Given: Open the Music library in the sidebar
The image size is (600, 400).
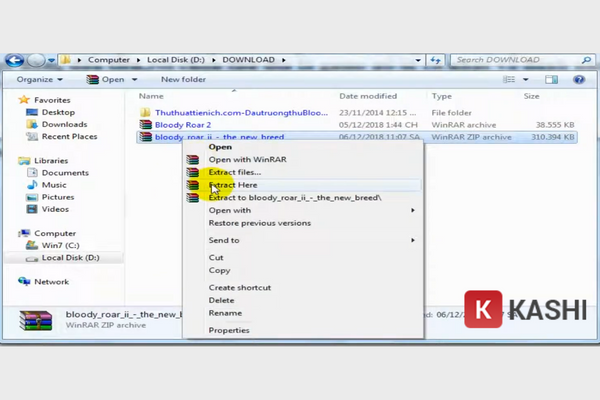Looking at the screenshot, I should 54,185.
